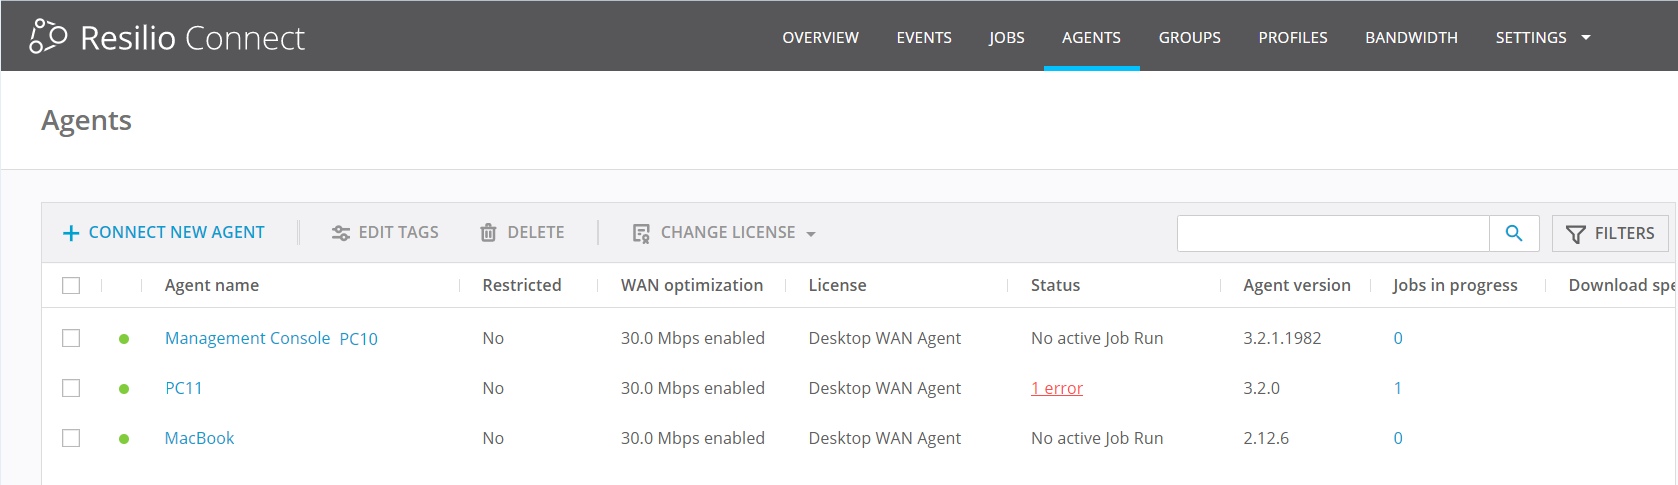Sort by the Status column header
This screenshot has height=485, width=1678.
[x=1055, y=285]
